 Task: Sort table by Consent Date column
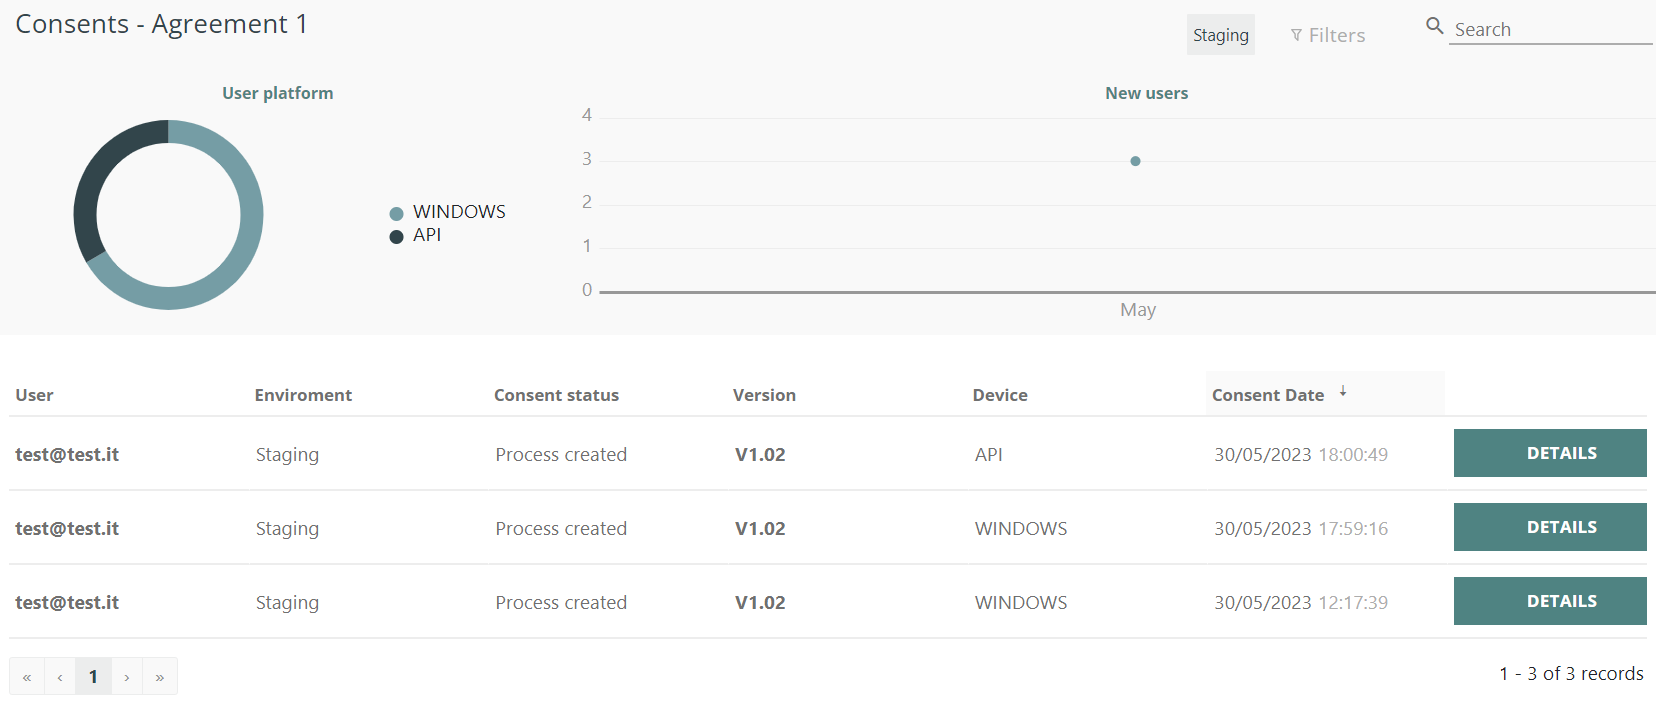[x=1267, y=395]
